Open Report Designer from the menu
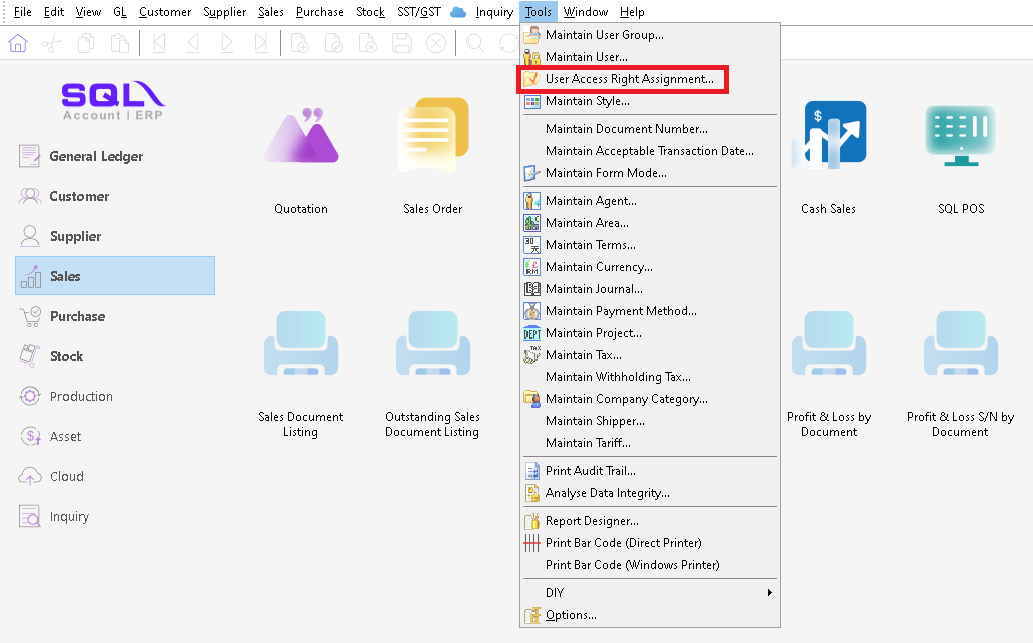Screen dimensions: 1033x643 point(592,521)
